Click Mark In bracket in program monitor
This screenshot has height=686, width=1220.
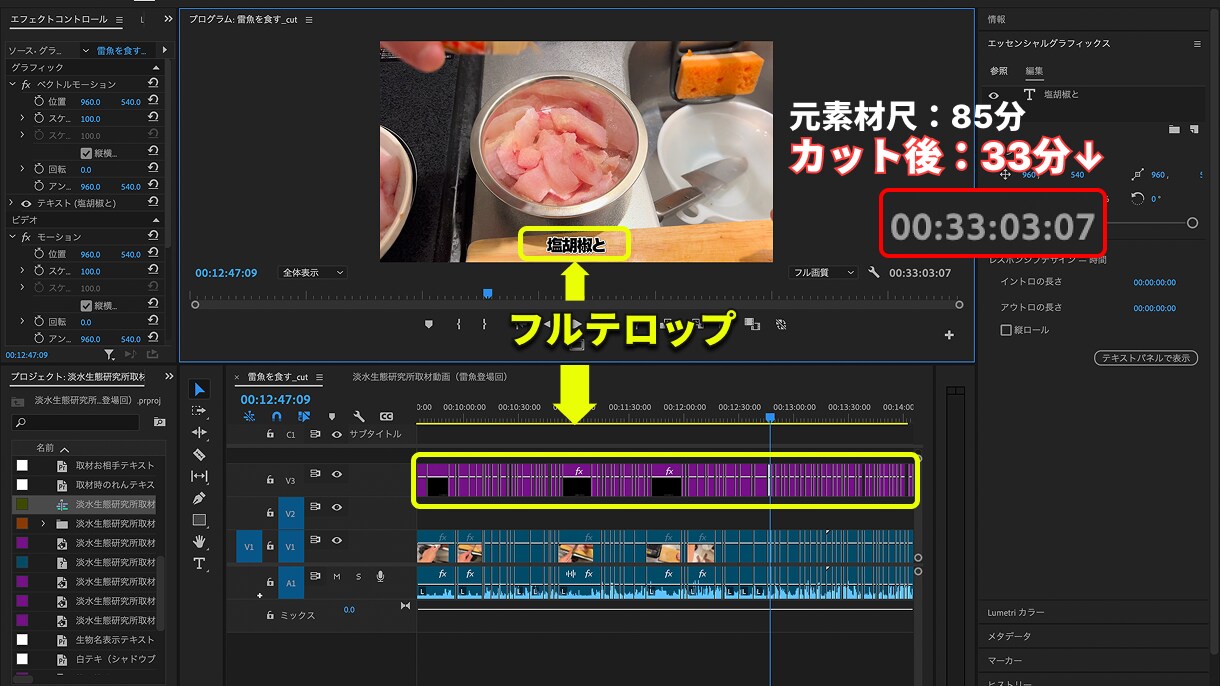458,324
